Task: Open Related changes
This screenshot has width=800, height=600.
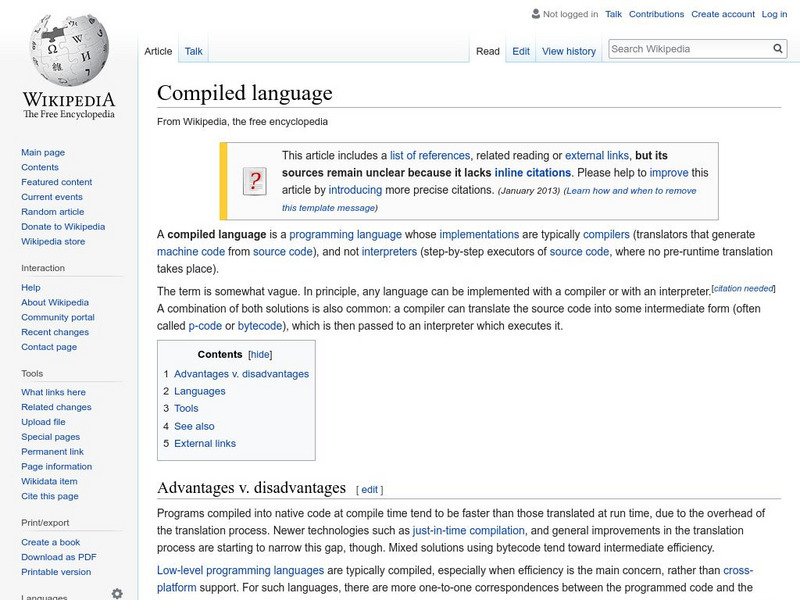Action: tap(56, 407)
